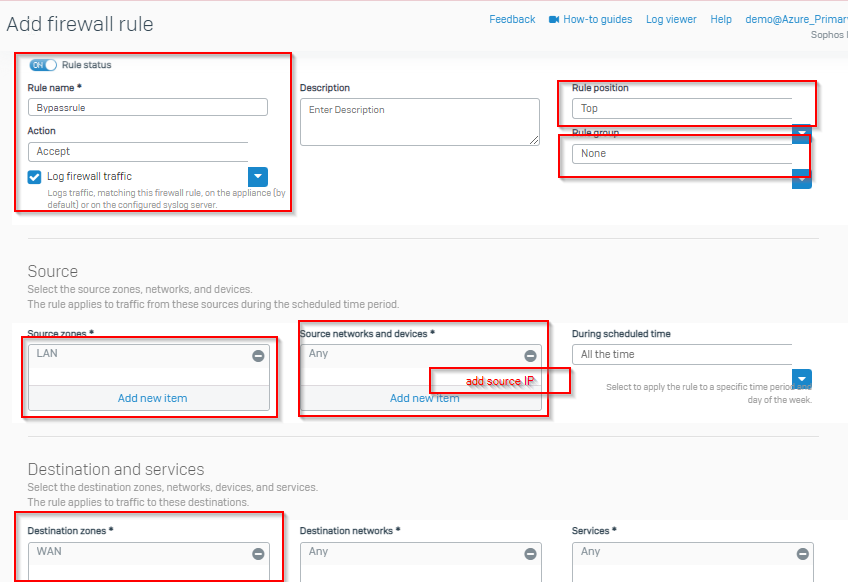Remove LAN from Source zones

259,355
